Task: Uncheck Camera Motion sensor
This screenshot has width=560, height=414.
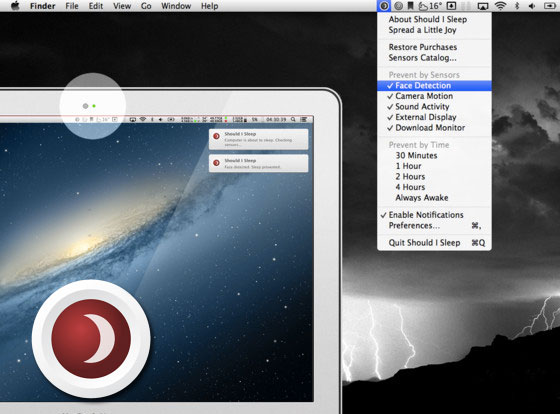Action: click(434, 96)
